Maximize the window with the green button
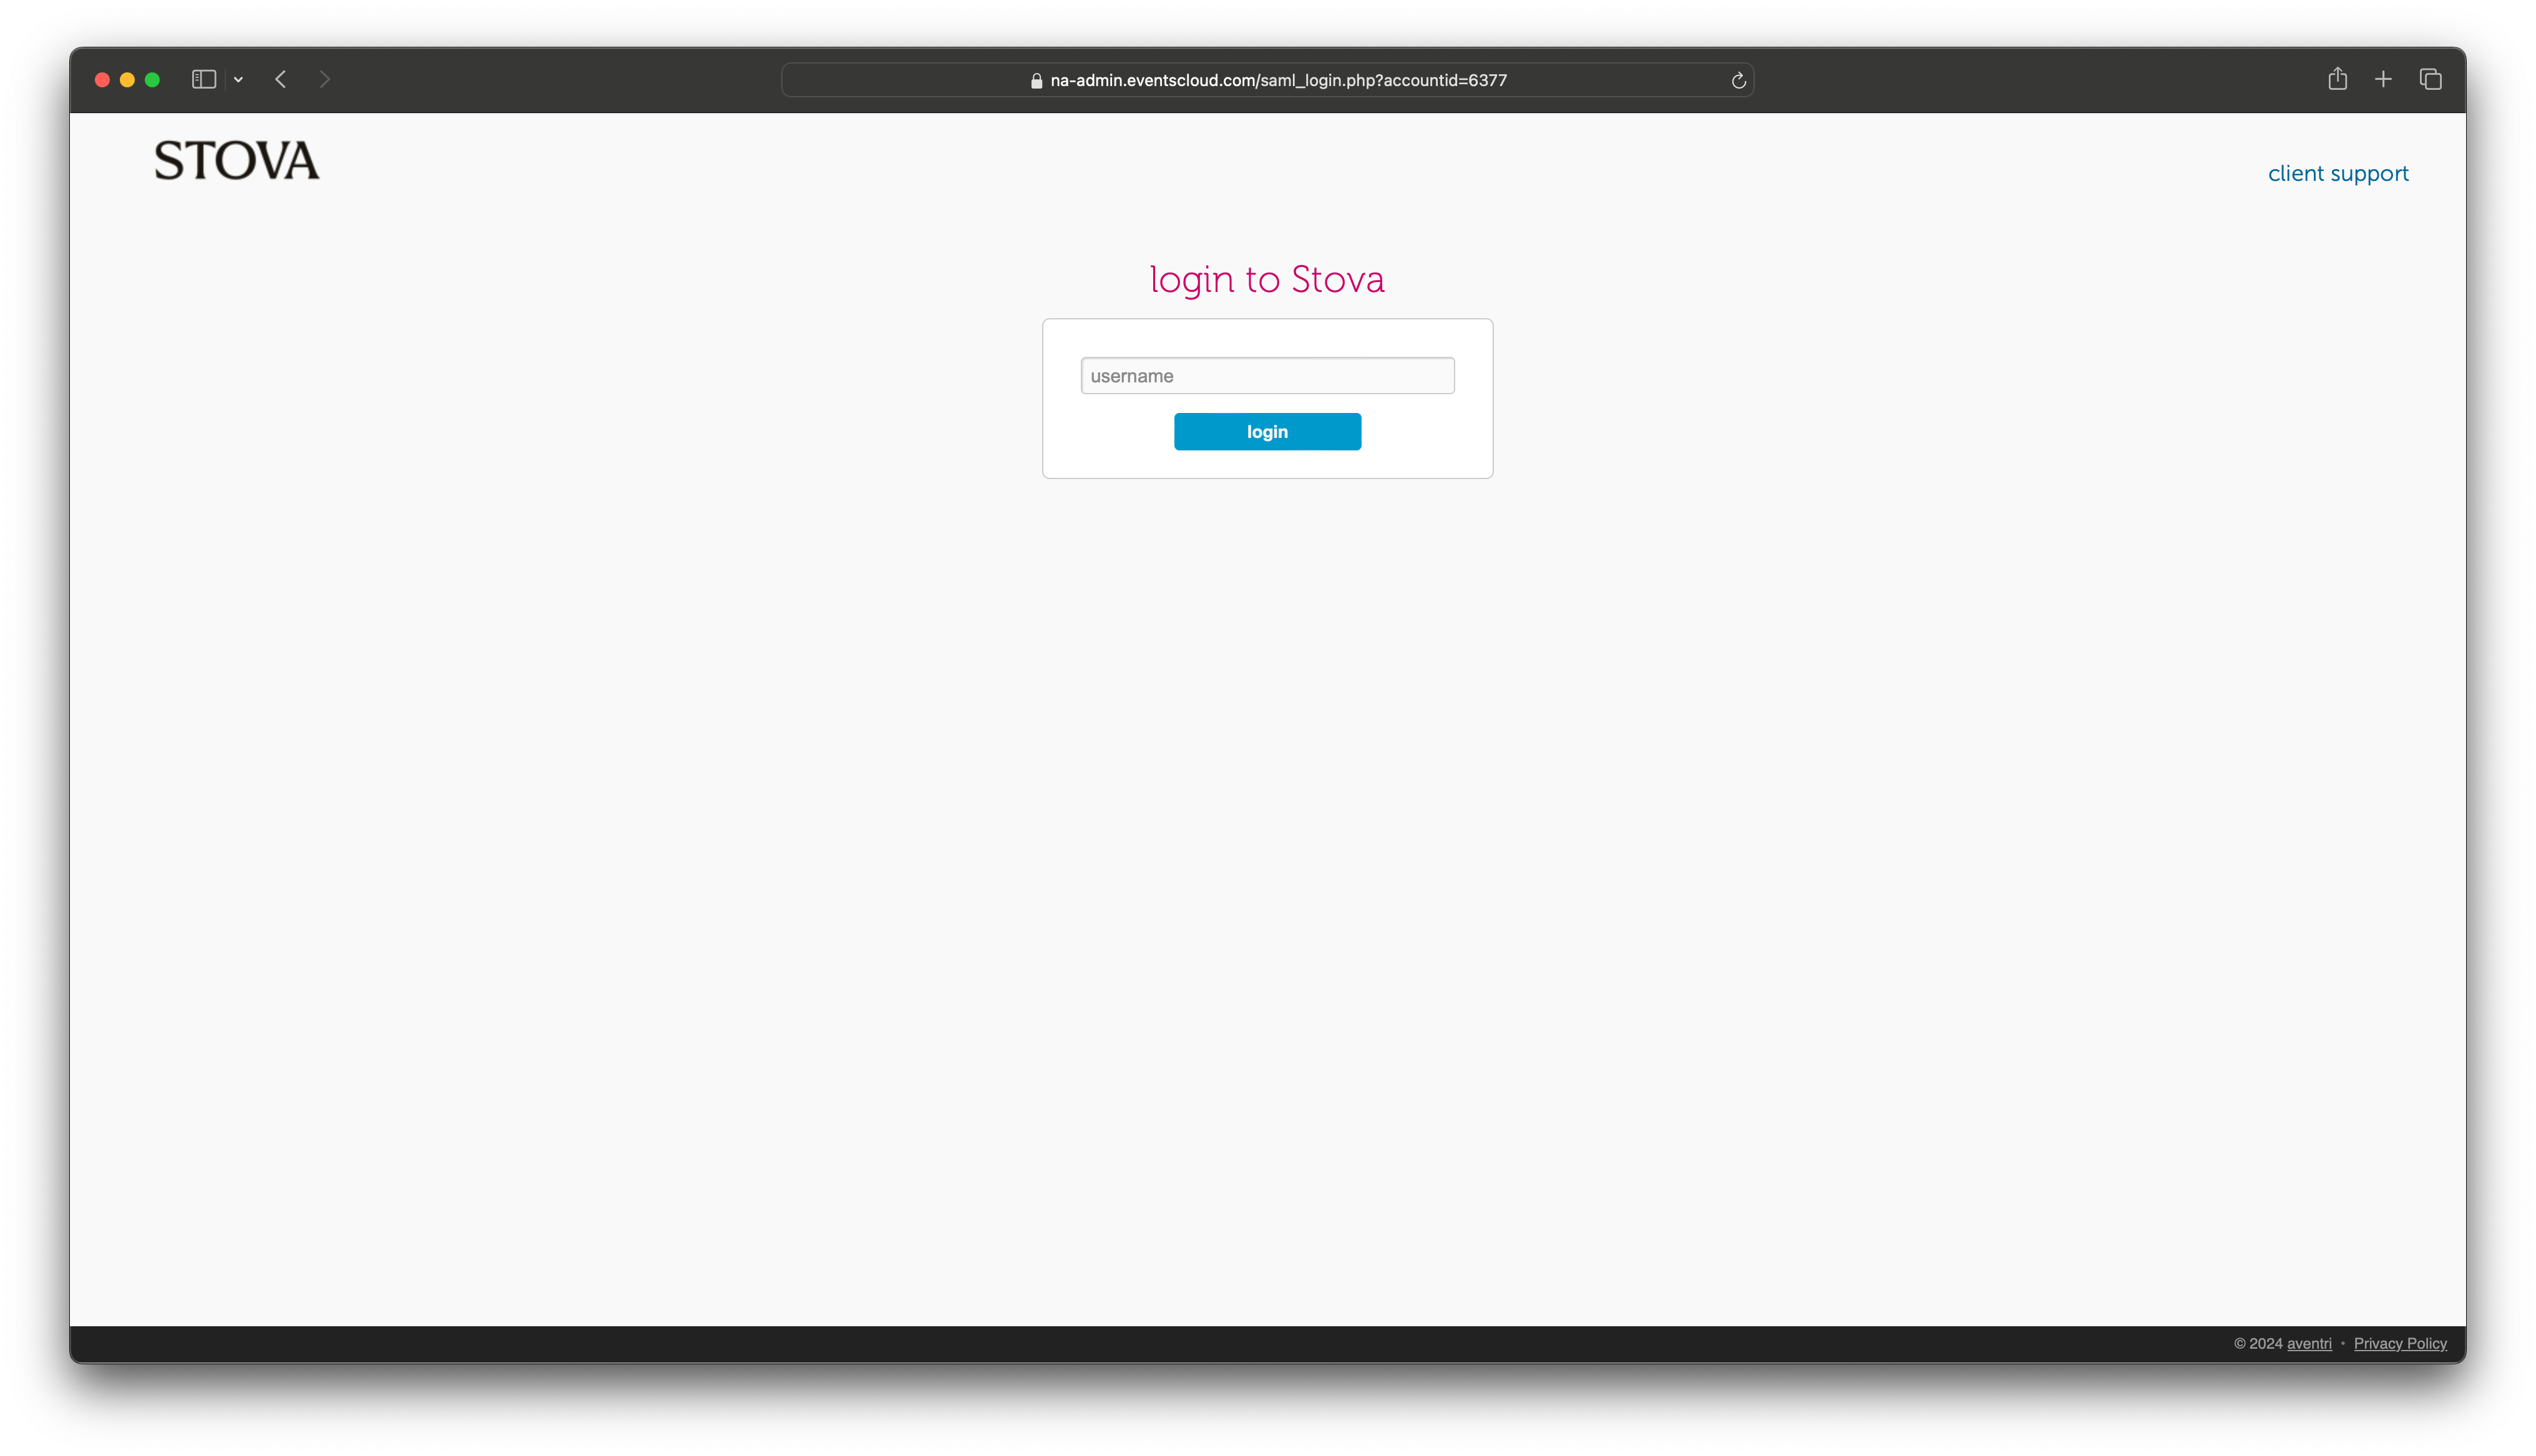 [x=152, y=79]
